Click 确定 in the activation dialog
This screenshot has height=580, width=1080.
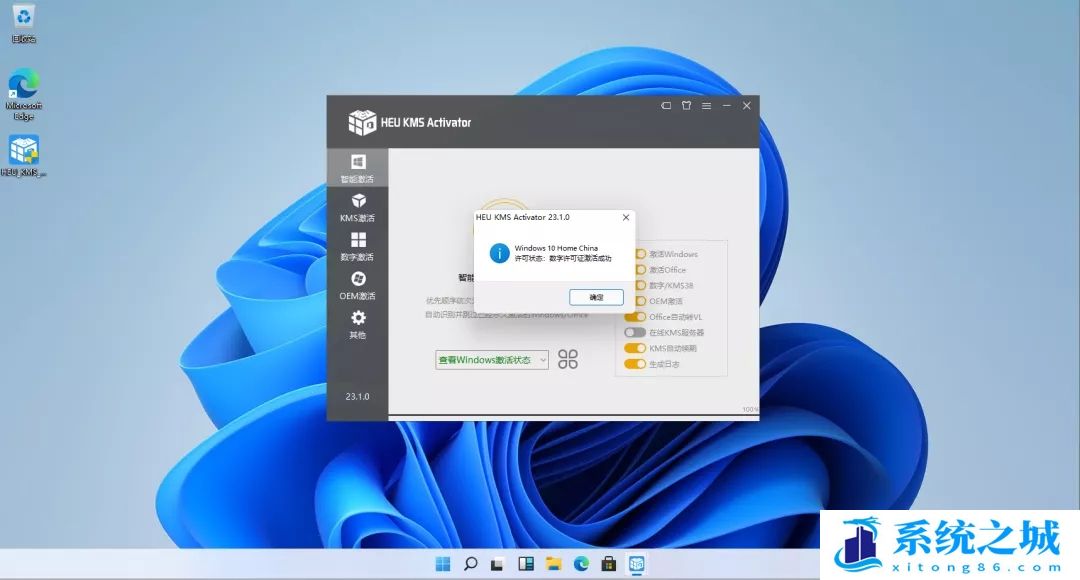tap(596, 297)
